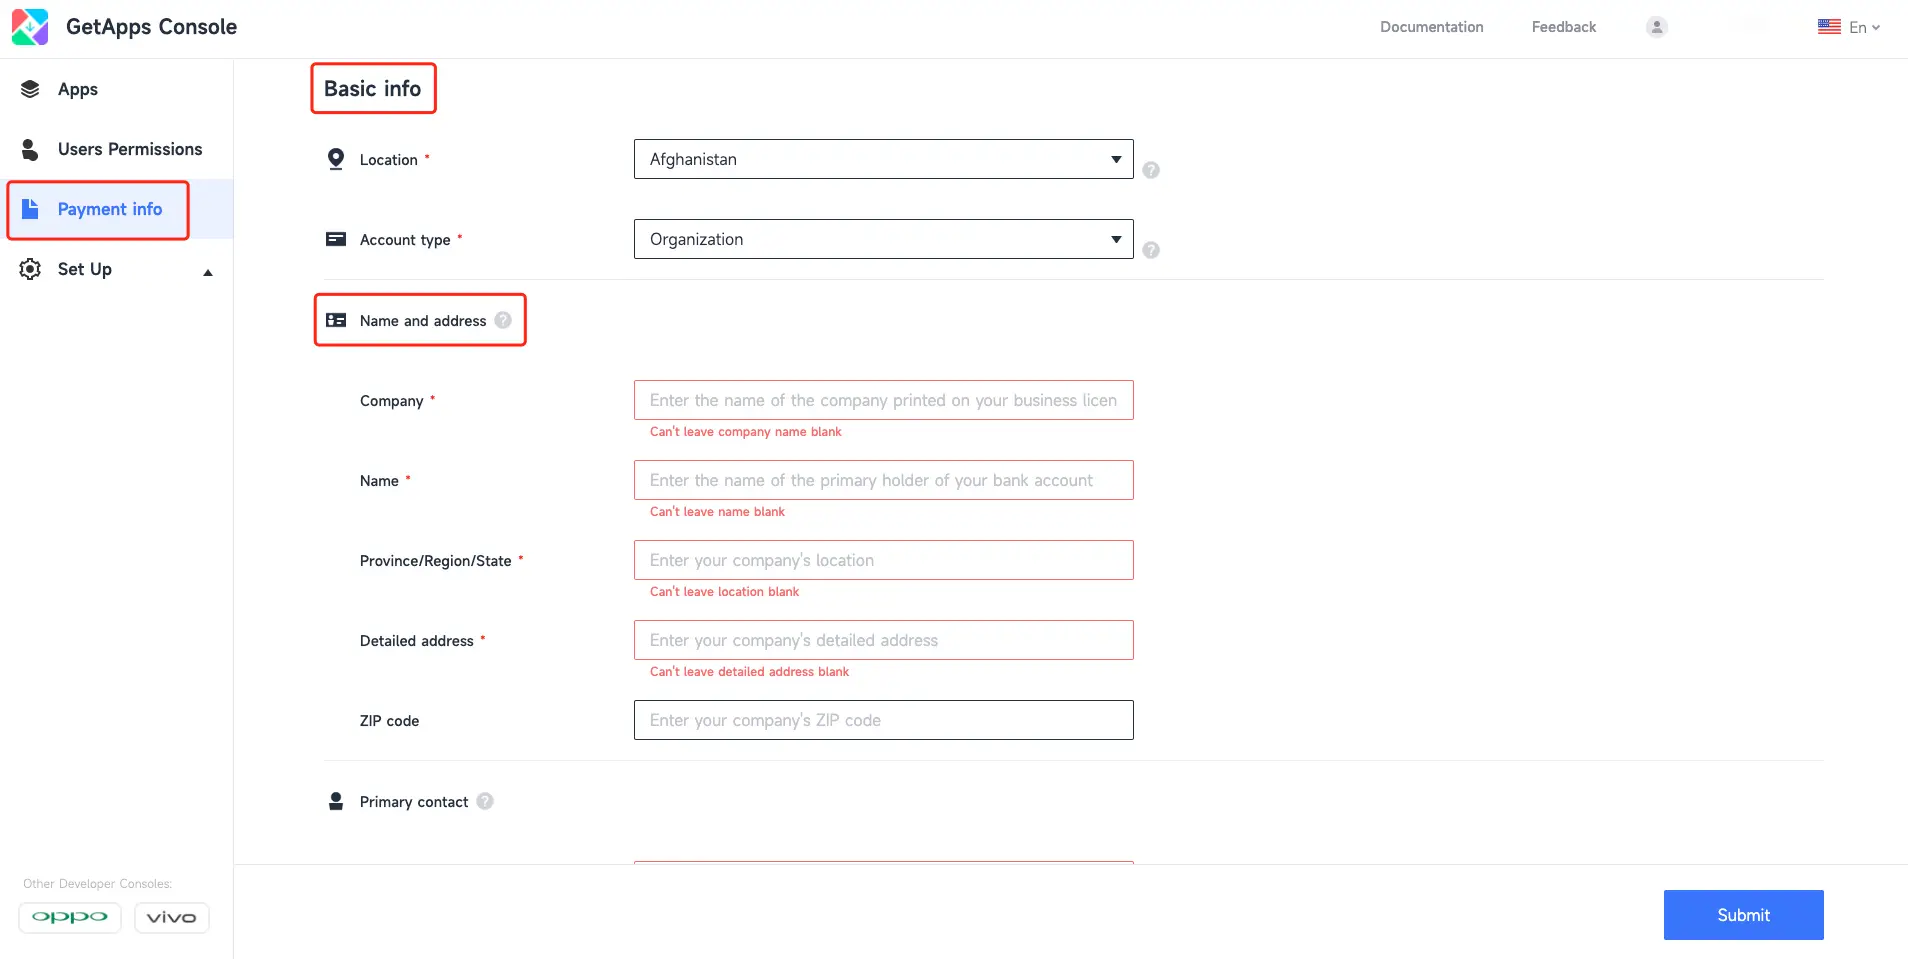1908x959 pixels.
Task: Focus the Company name input field
Action: point(883,400)
